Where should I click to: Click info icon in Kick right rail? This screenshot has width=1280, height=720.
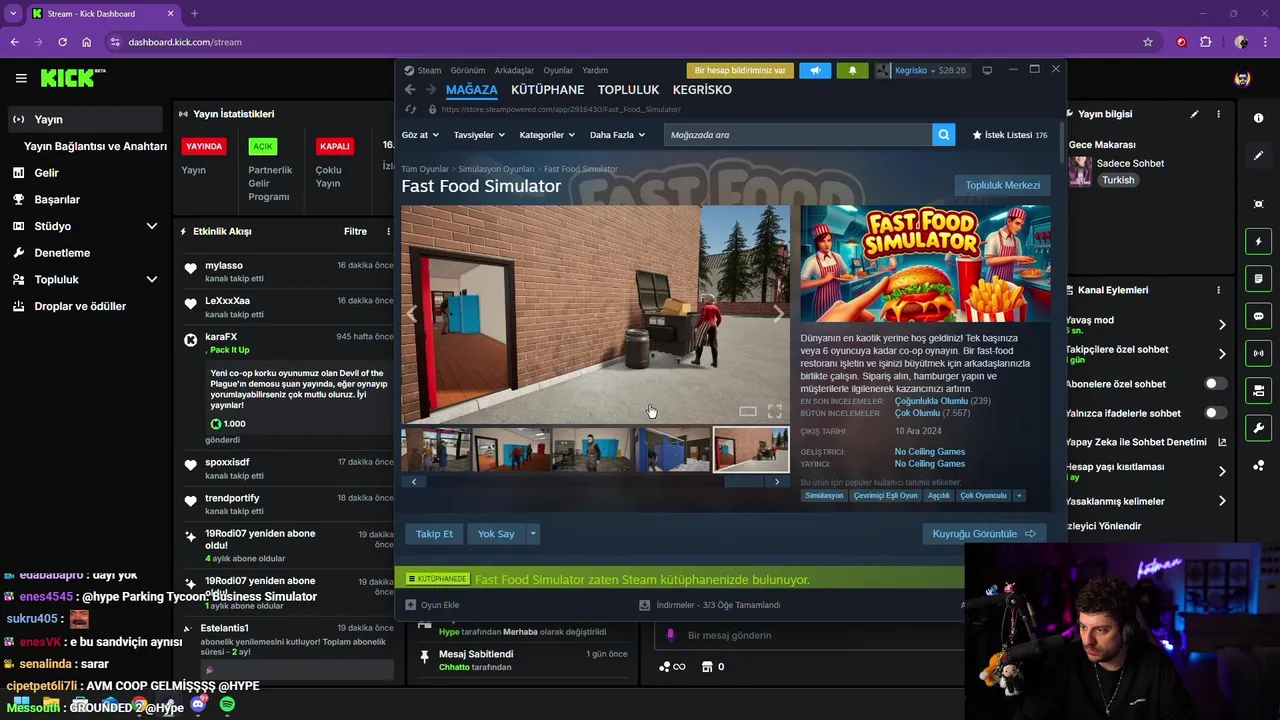tap(1258, 118)
